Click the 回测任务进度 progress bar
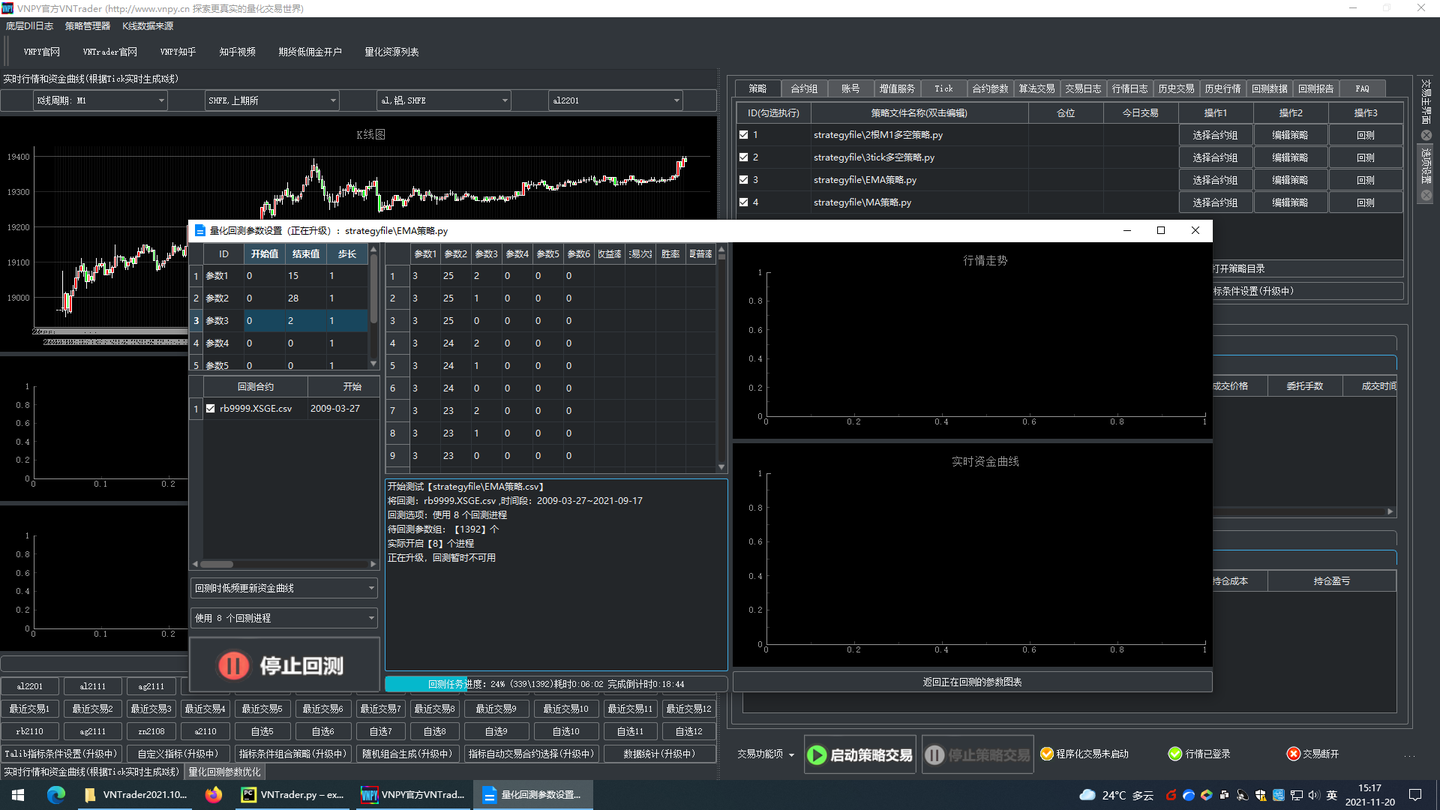 tap(556, 684)
